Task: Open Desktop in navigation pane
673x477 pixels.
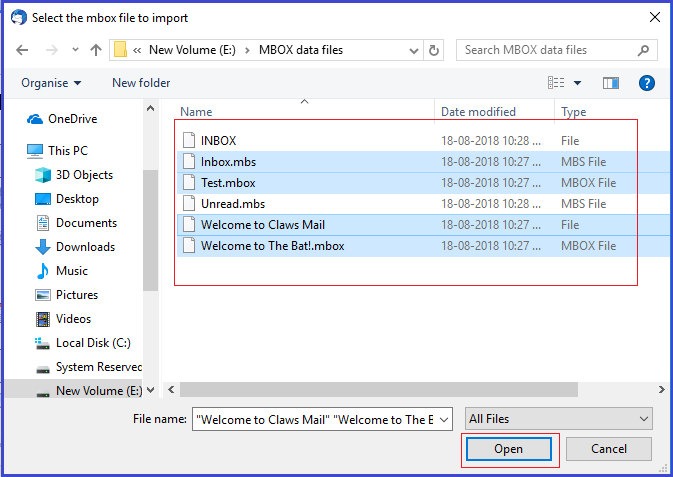Action: (x=77, y=199)
